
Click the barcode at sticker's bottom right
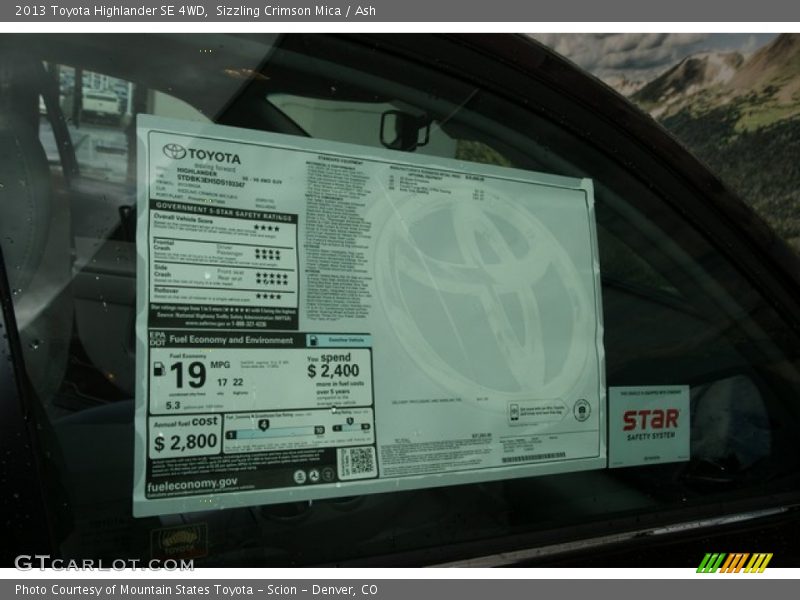click(533, 457)
